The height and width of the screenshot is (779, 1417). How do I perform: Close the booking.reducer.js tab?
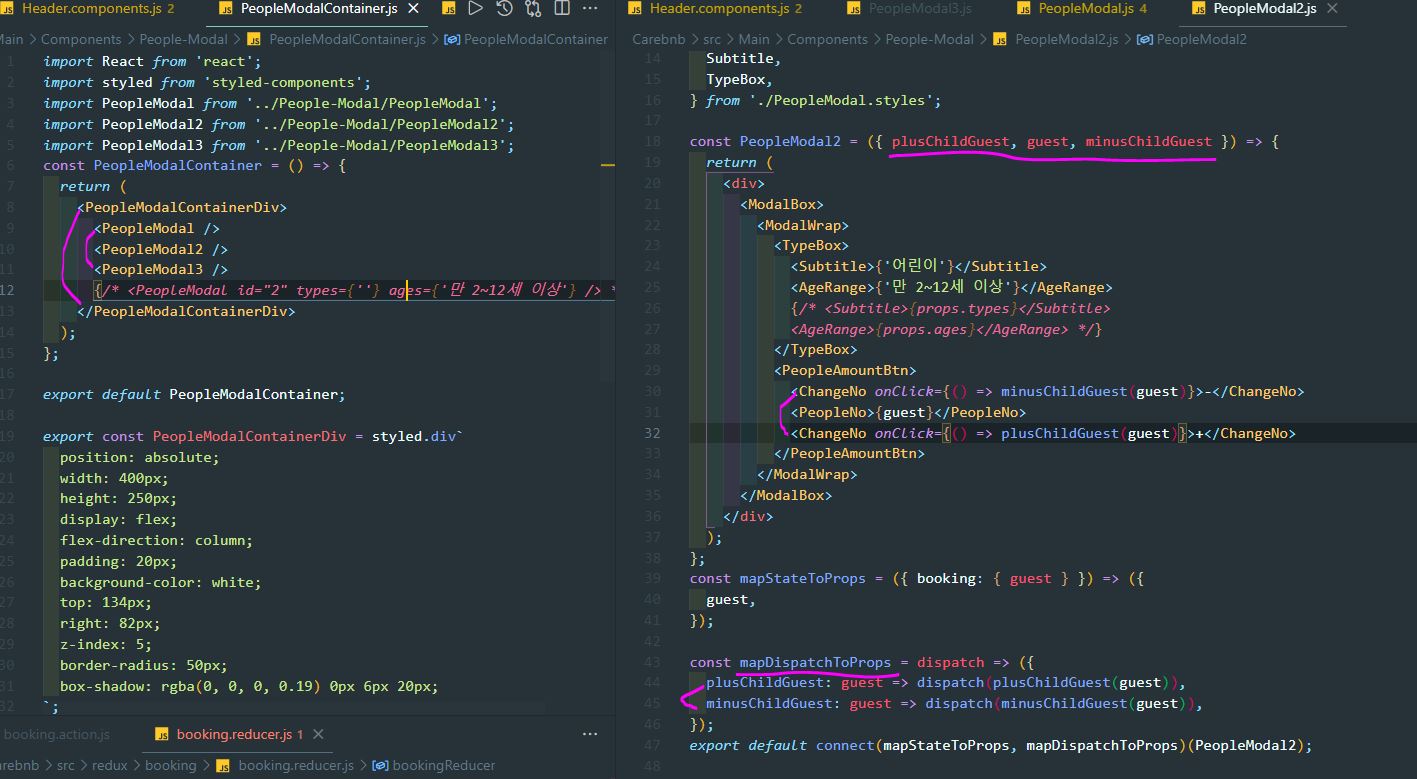tap(318, 734)
